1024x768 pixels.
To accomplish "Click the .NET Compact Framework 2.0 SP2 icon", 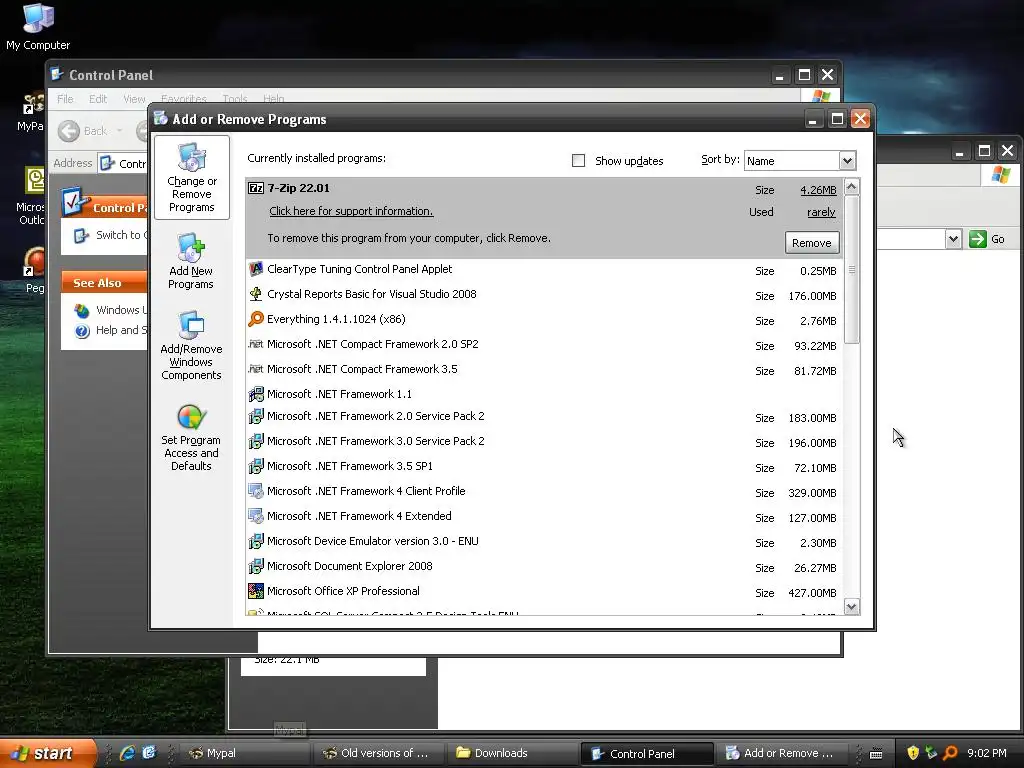I will tap(256, 344).
